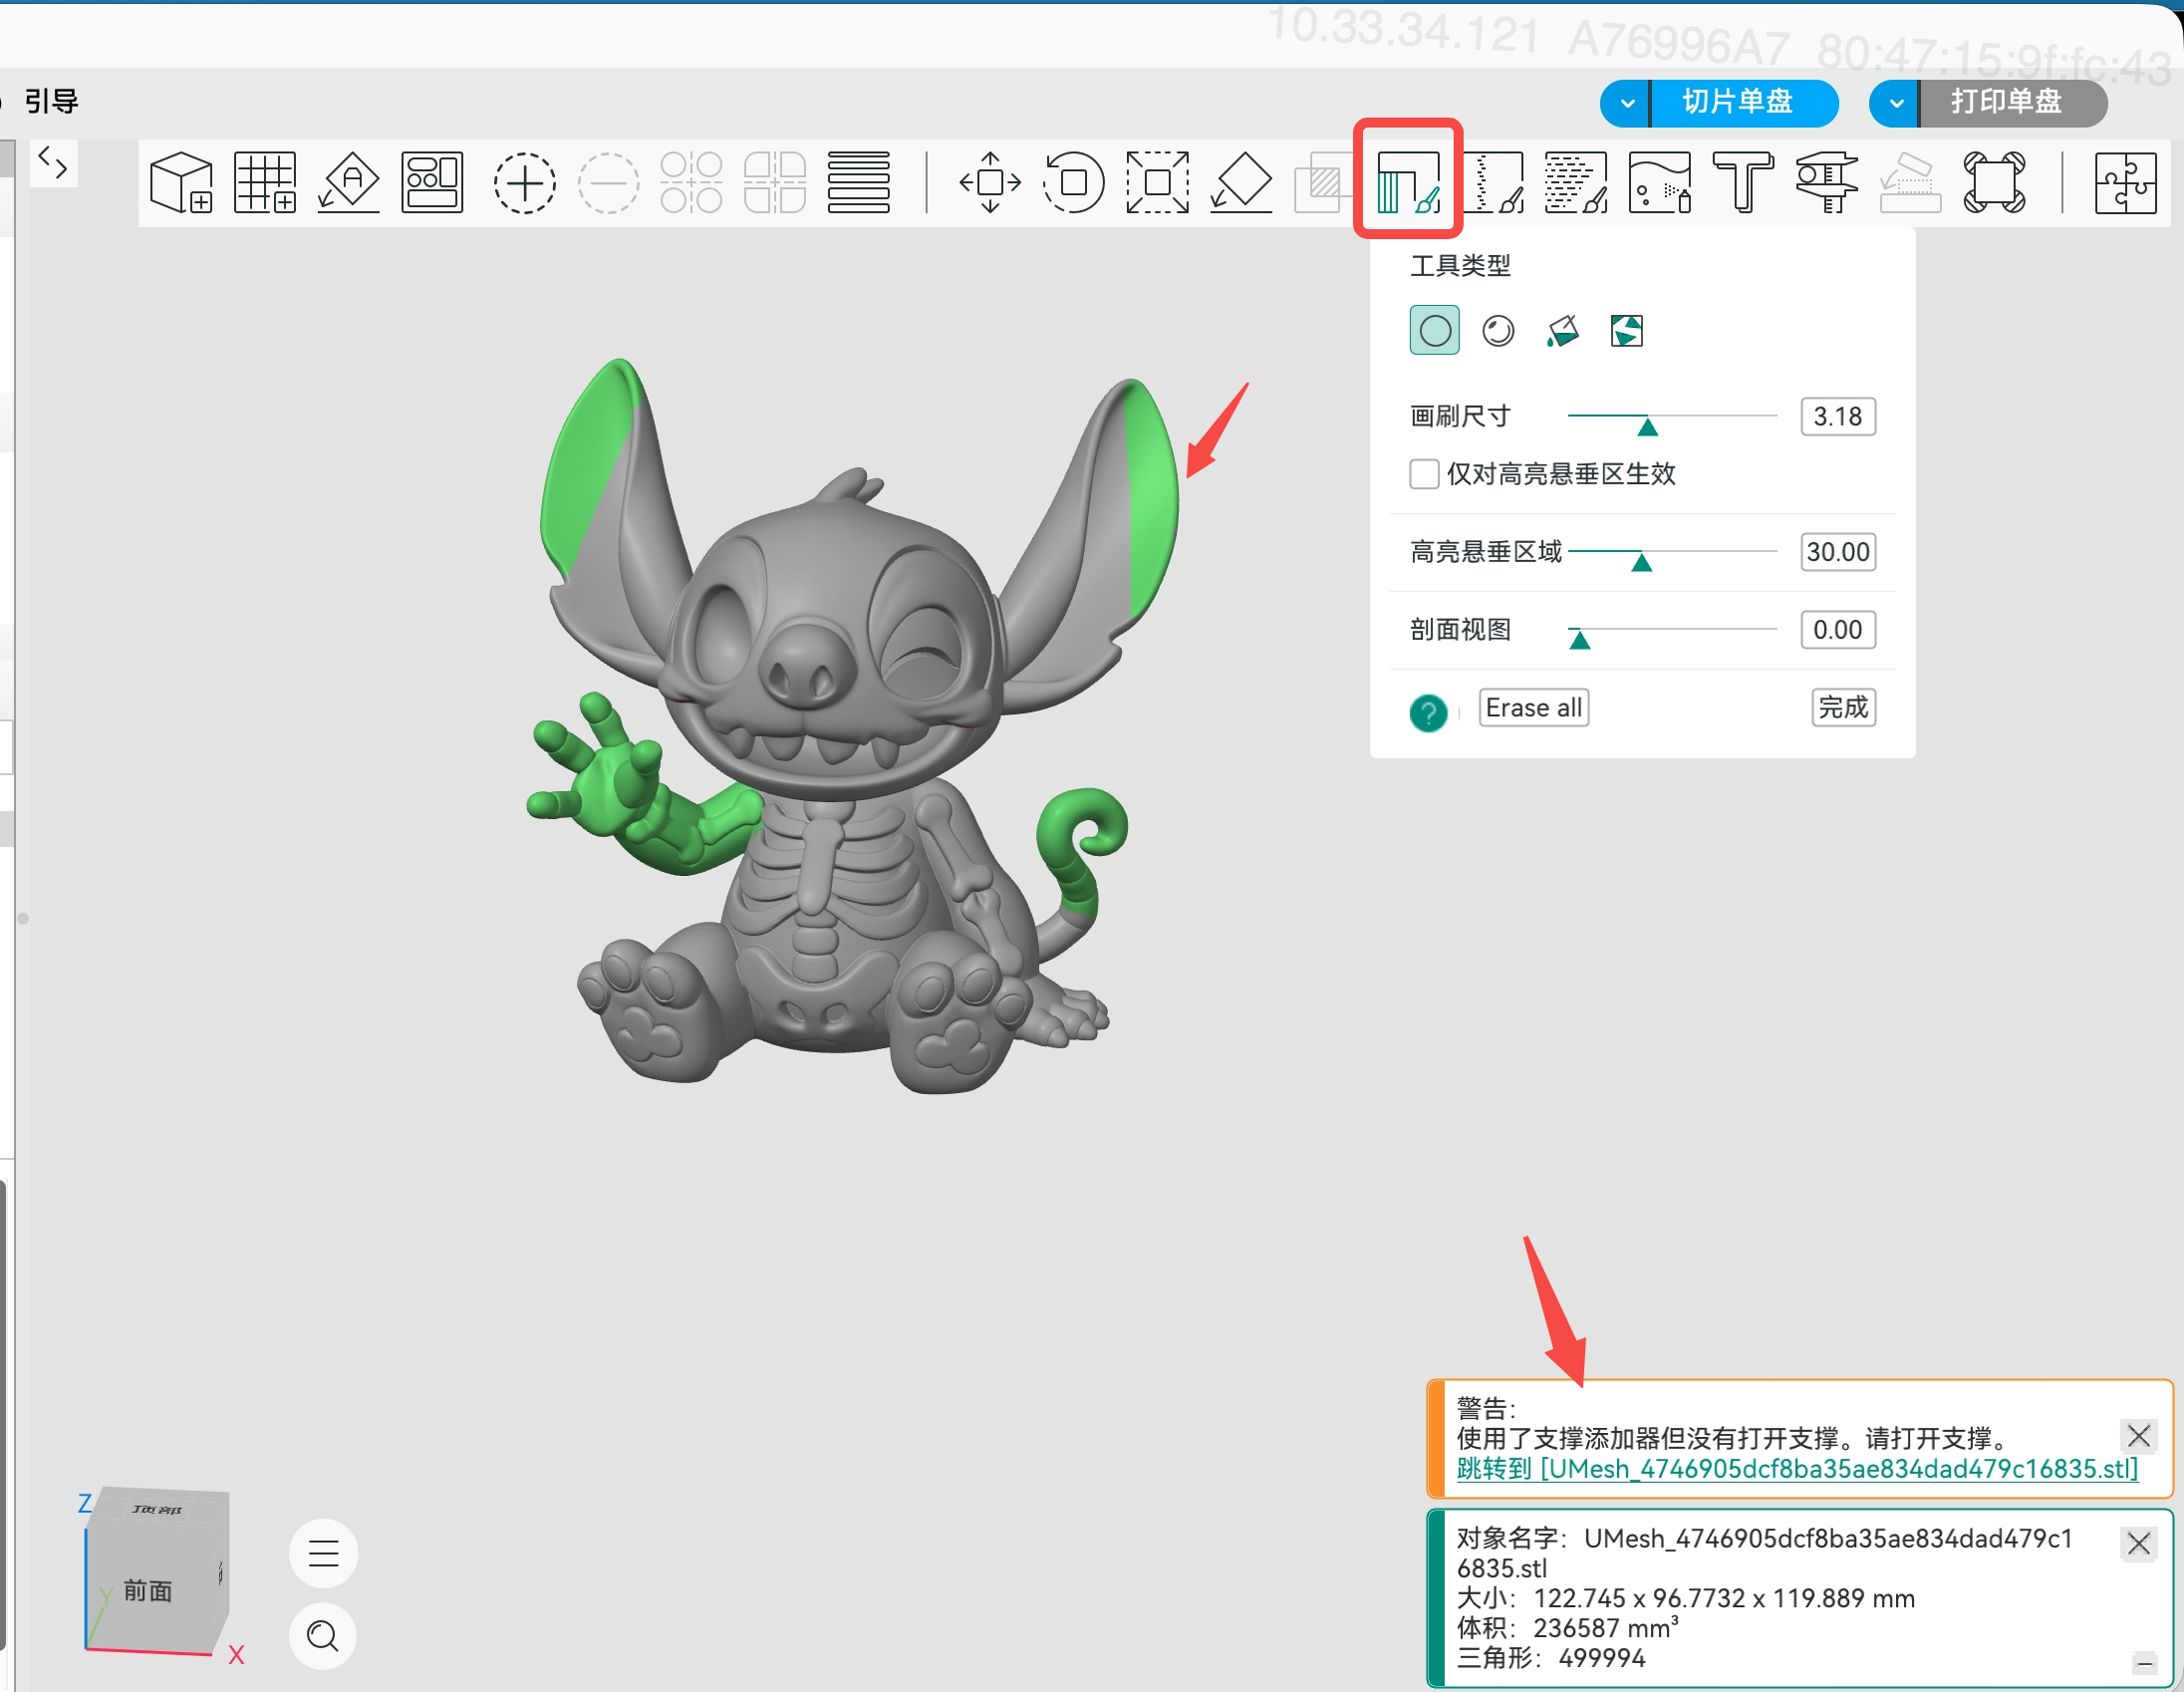Follow the 跳转到 UMesh stl link

pyautogui.click(x=1797, y=1468)
